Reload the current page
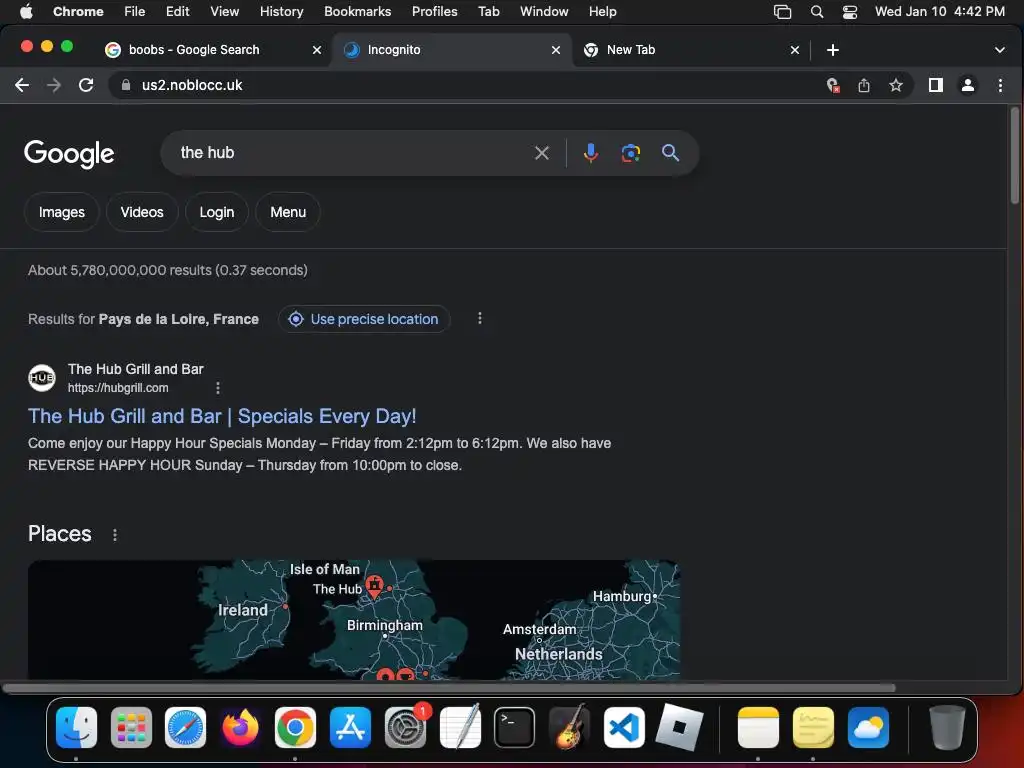1024x768 pixels. [x=86, y=85]
